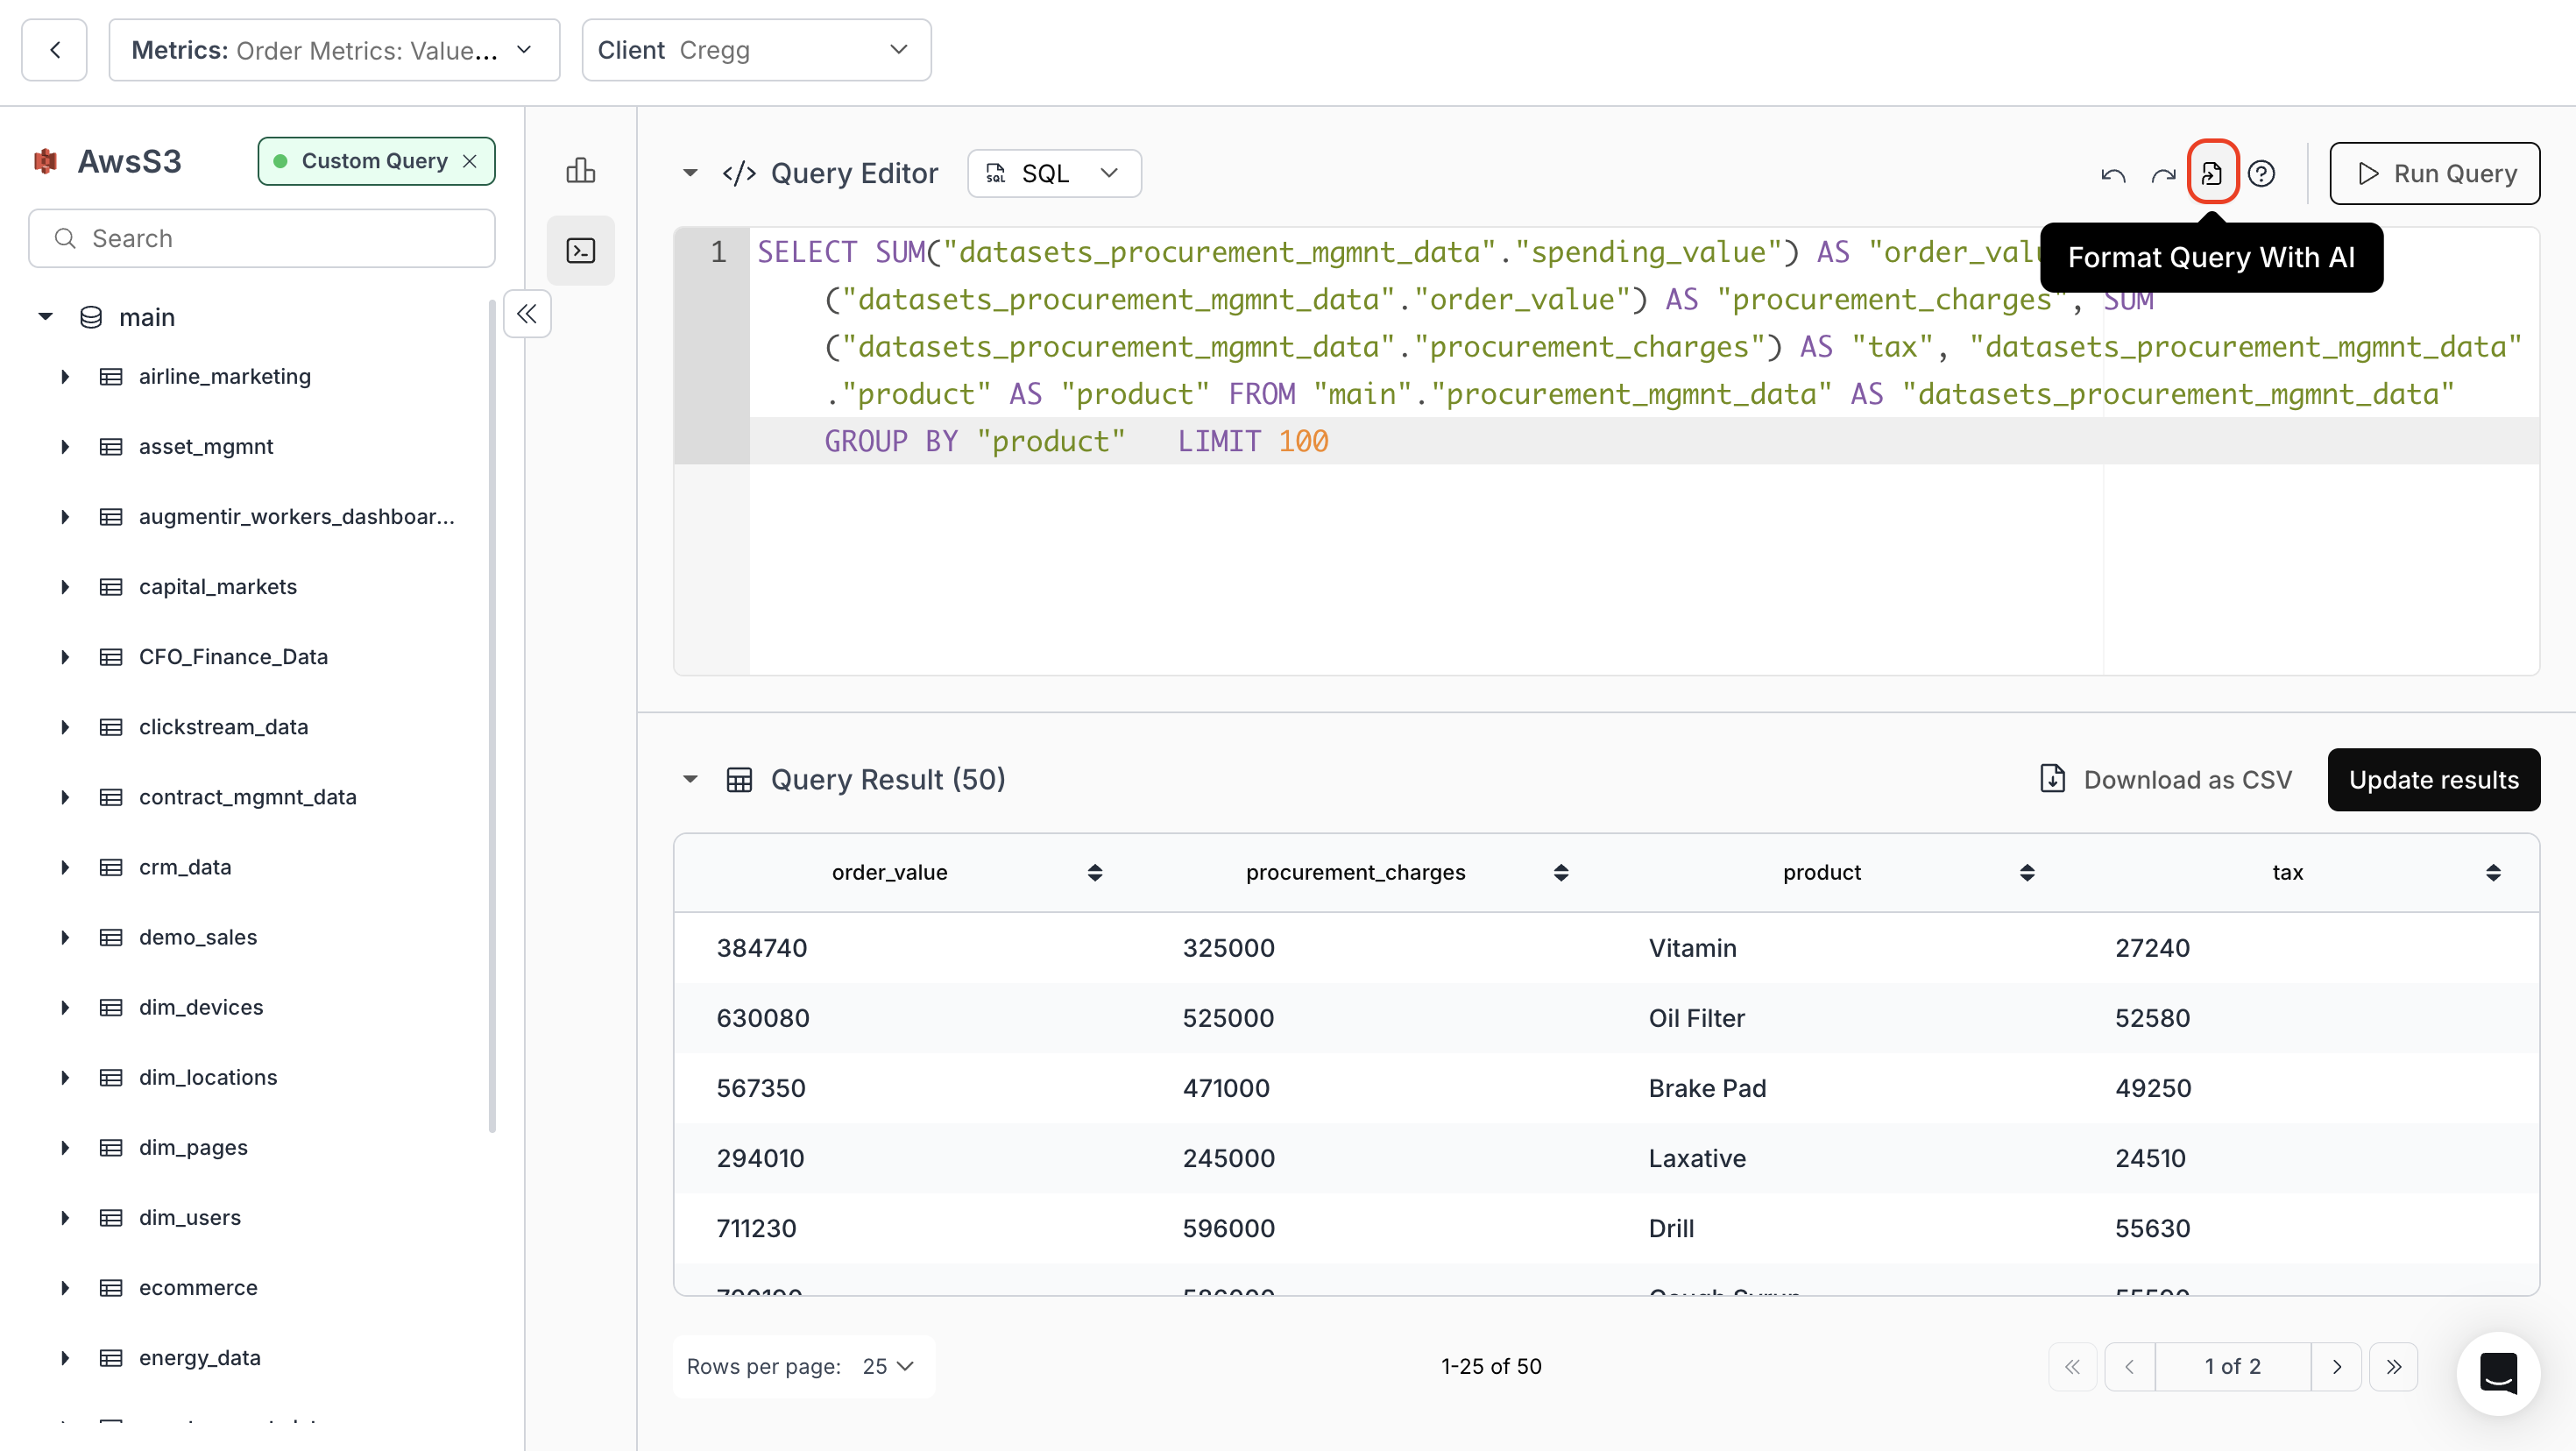Toggle sorting on the order_value column
Viewport: 2576px width, 1451px height.
coord(1095,871)
